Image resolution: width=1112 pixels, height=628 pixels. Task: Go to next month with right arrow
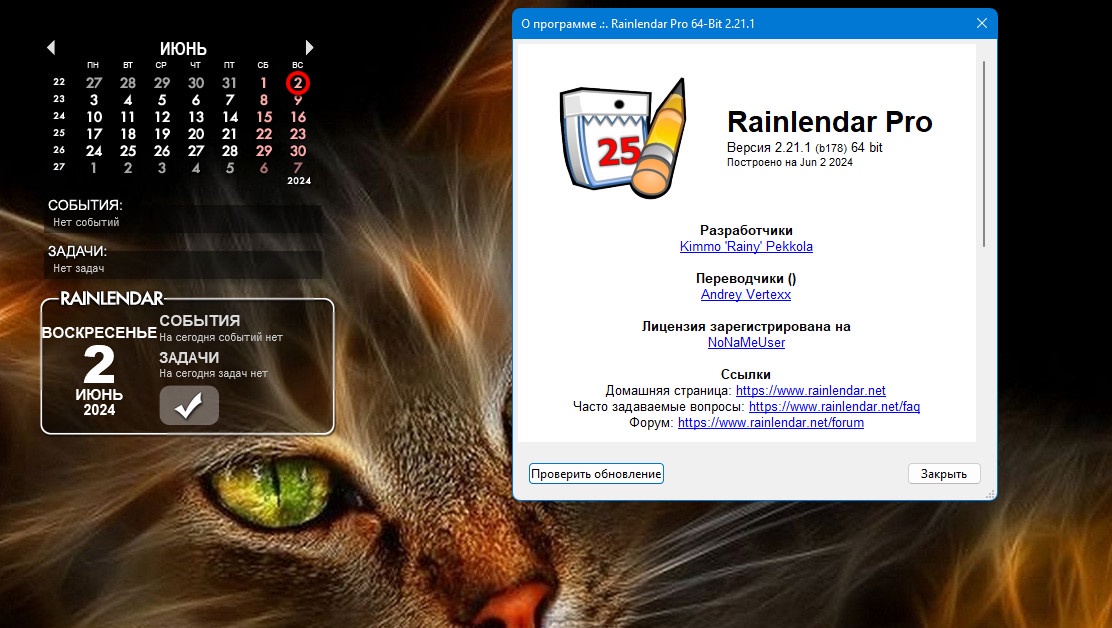pyautogui.click(x=309, y=47)
